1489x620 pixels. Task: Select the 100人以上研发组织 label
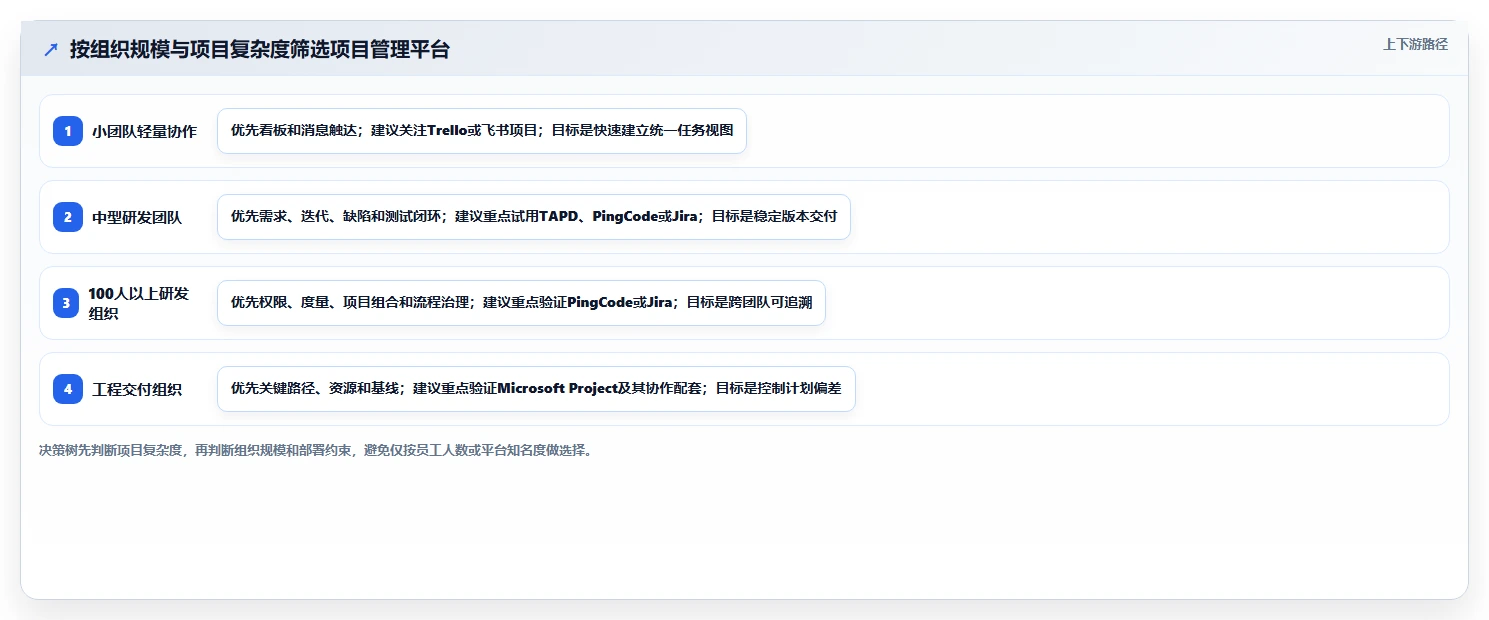pos(138,303)
